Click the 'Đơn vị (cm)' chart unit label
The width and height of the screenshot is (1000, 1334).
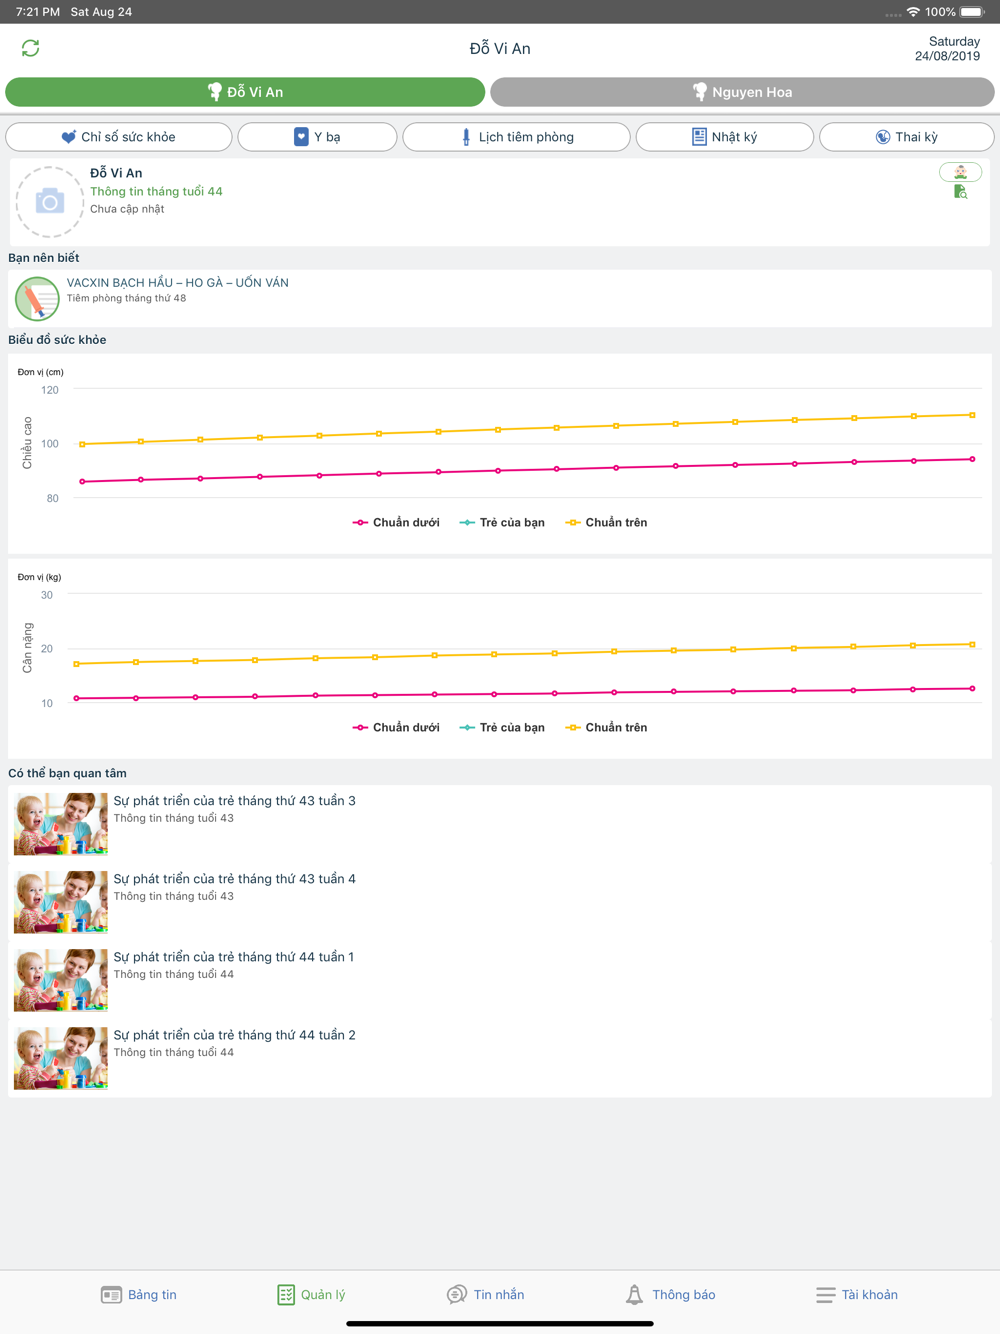tap(41, 372)
